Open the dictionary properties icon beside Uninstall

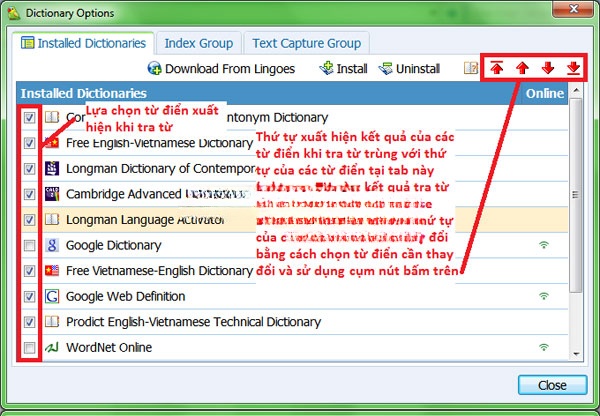[x=471, y=68]
